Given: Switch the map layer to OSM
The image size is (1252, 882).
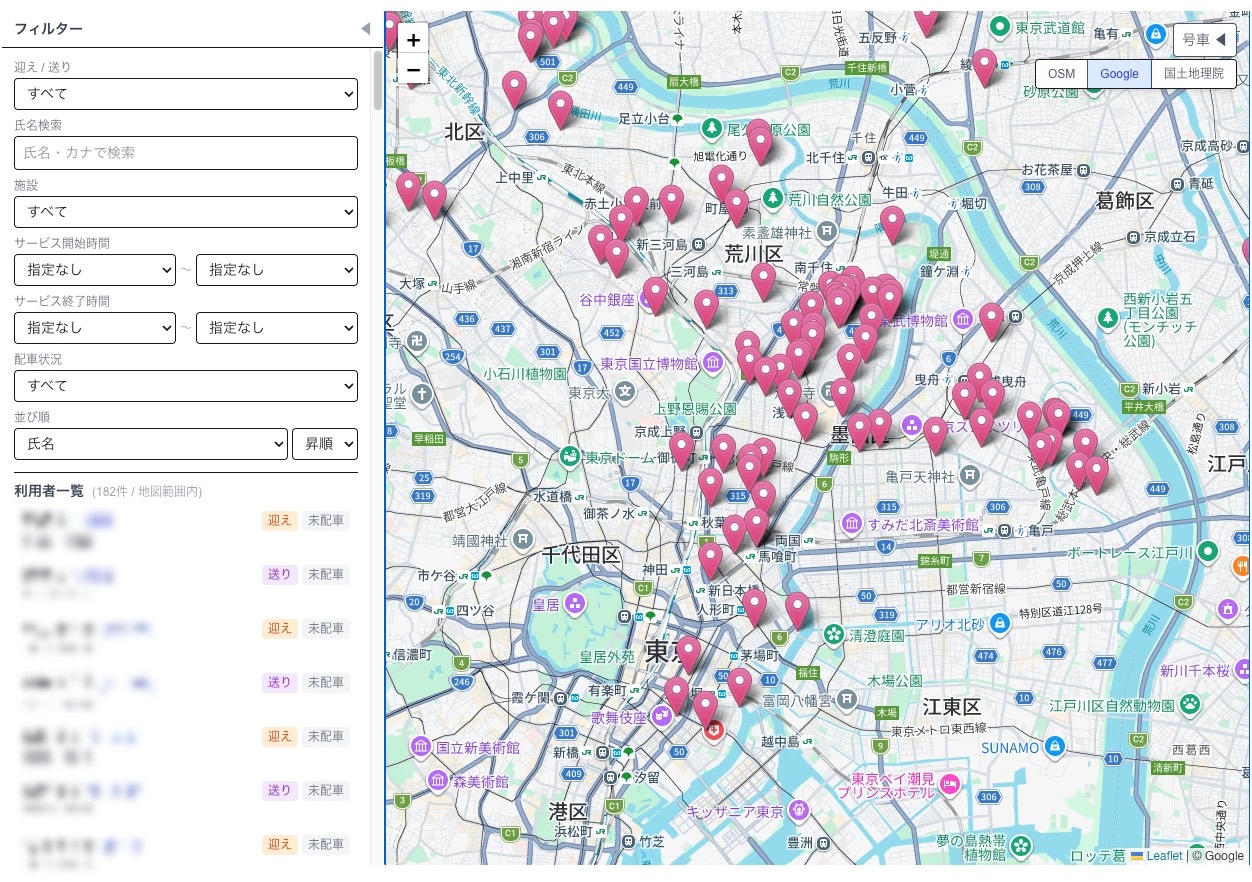Looking at the screenshot, I should pos(1061,74).
